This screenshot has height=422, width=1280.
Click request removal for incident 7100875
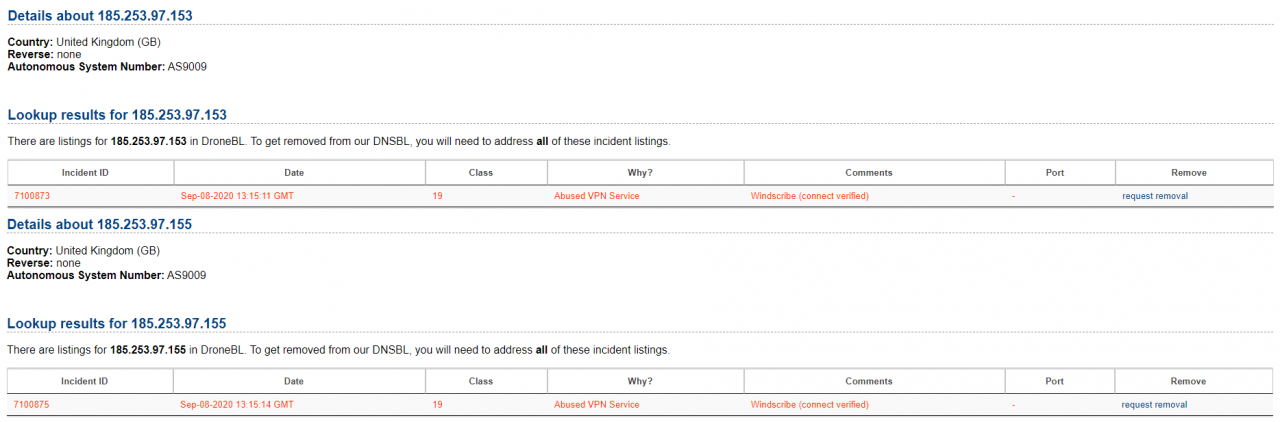(1154, 405)
